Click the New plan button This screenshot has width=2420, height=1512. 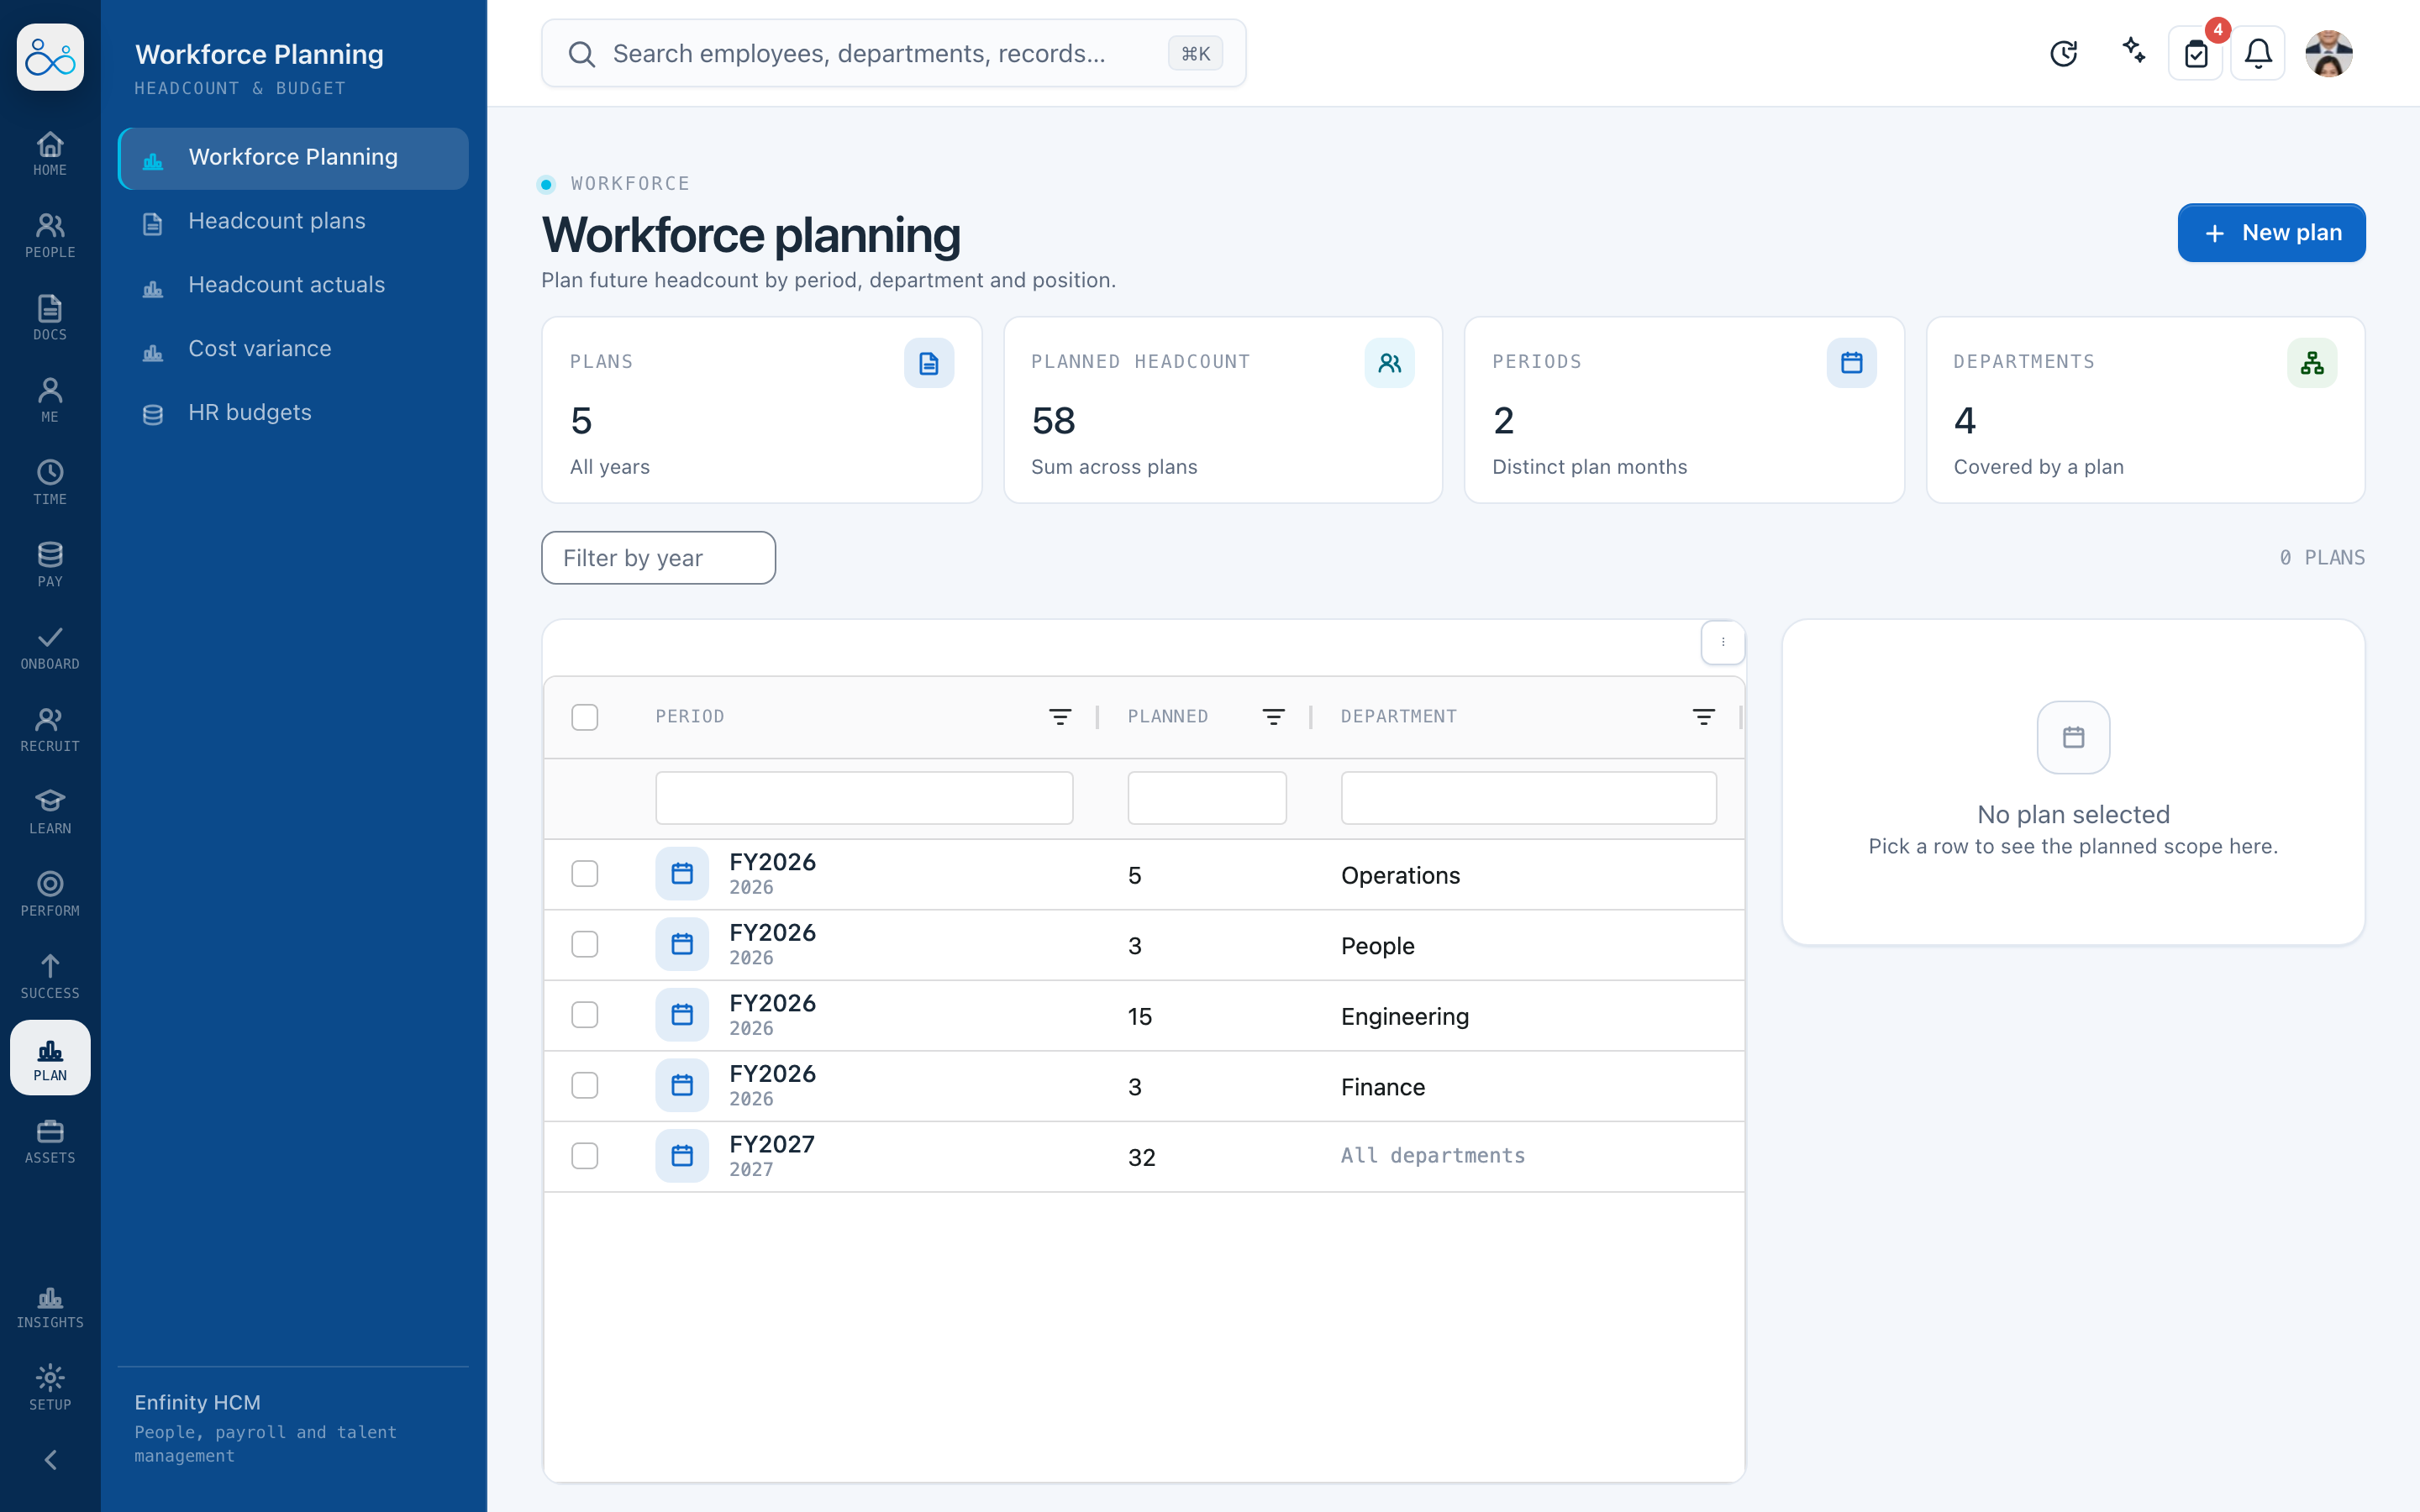[2271, 233]
